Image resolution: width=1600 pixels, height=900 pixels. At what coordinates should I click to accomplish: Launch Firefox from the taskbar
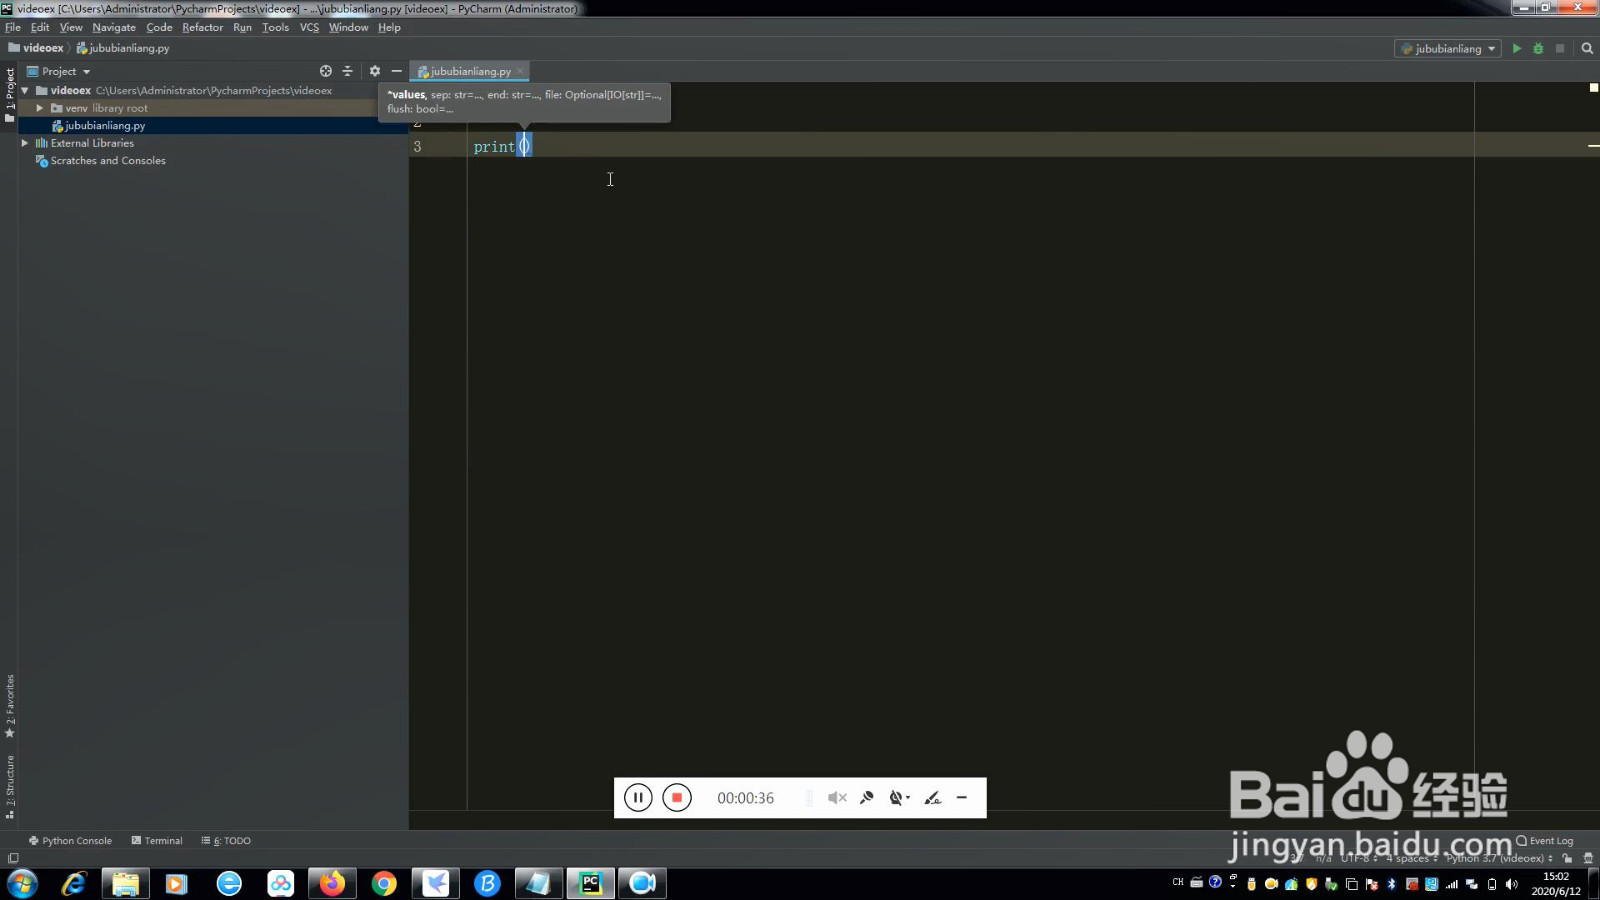[332, 883]
